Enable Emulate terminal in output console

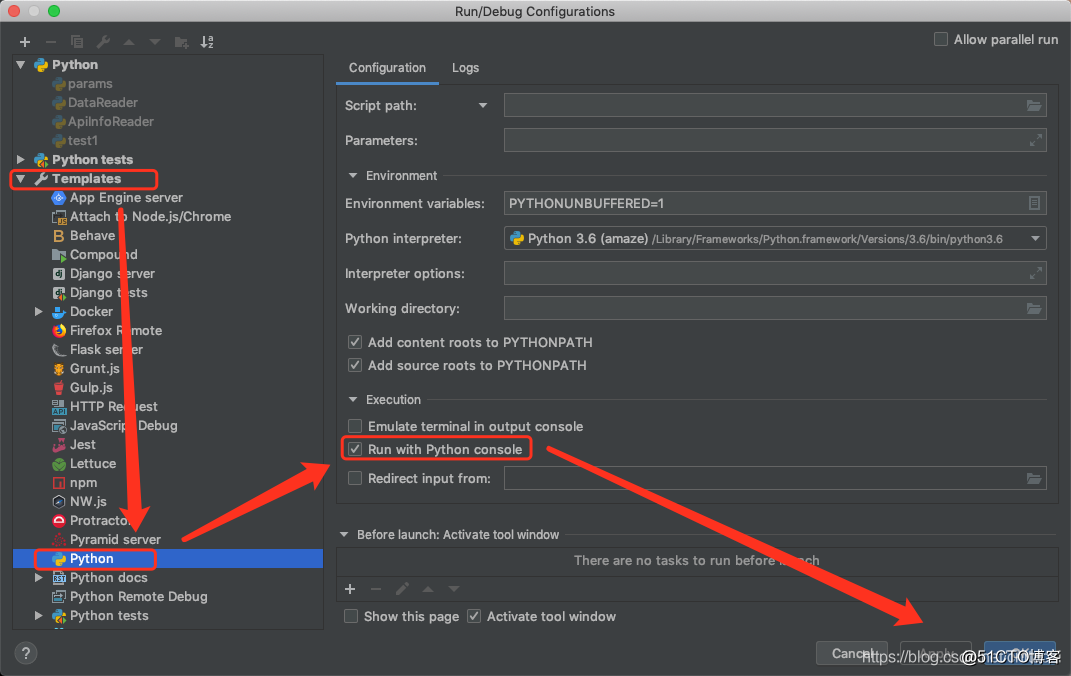click(x=354, y=426)
